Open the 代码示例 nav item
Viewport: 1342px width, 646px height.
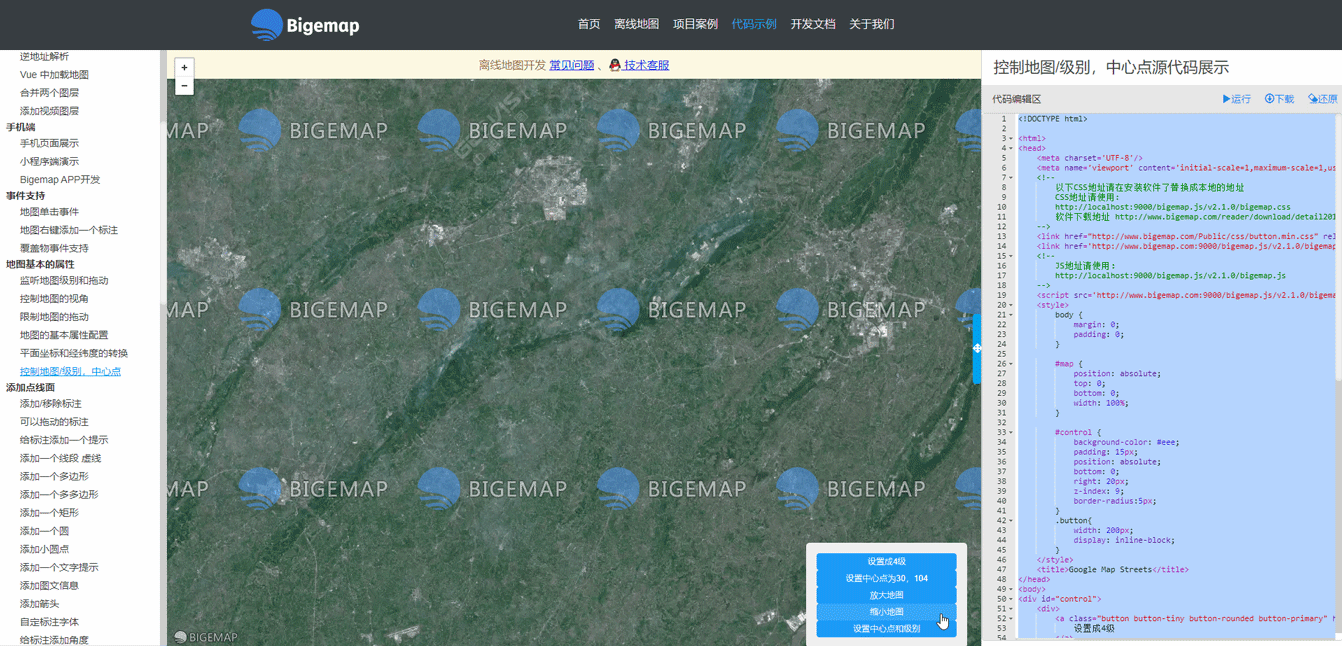[x=754, y=24]
